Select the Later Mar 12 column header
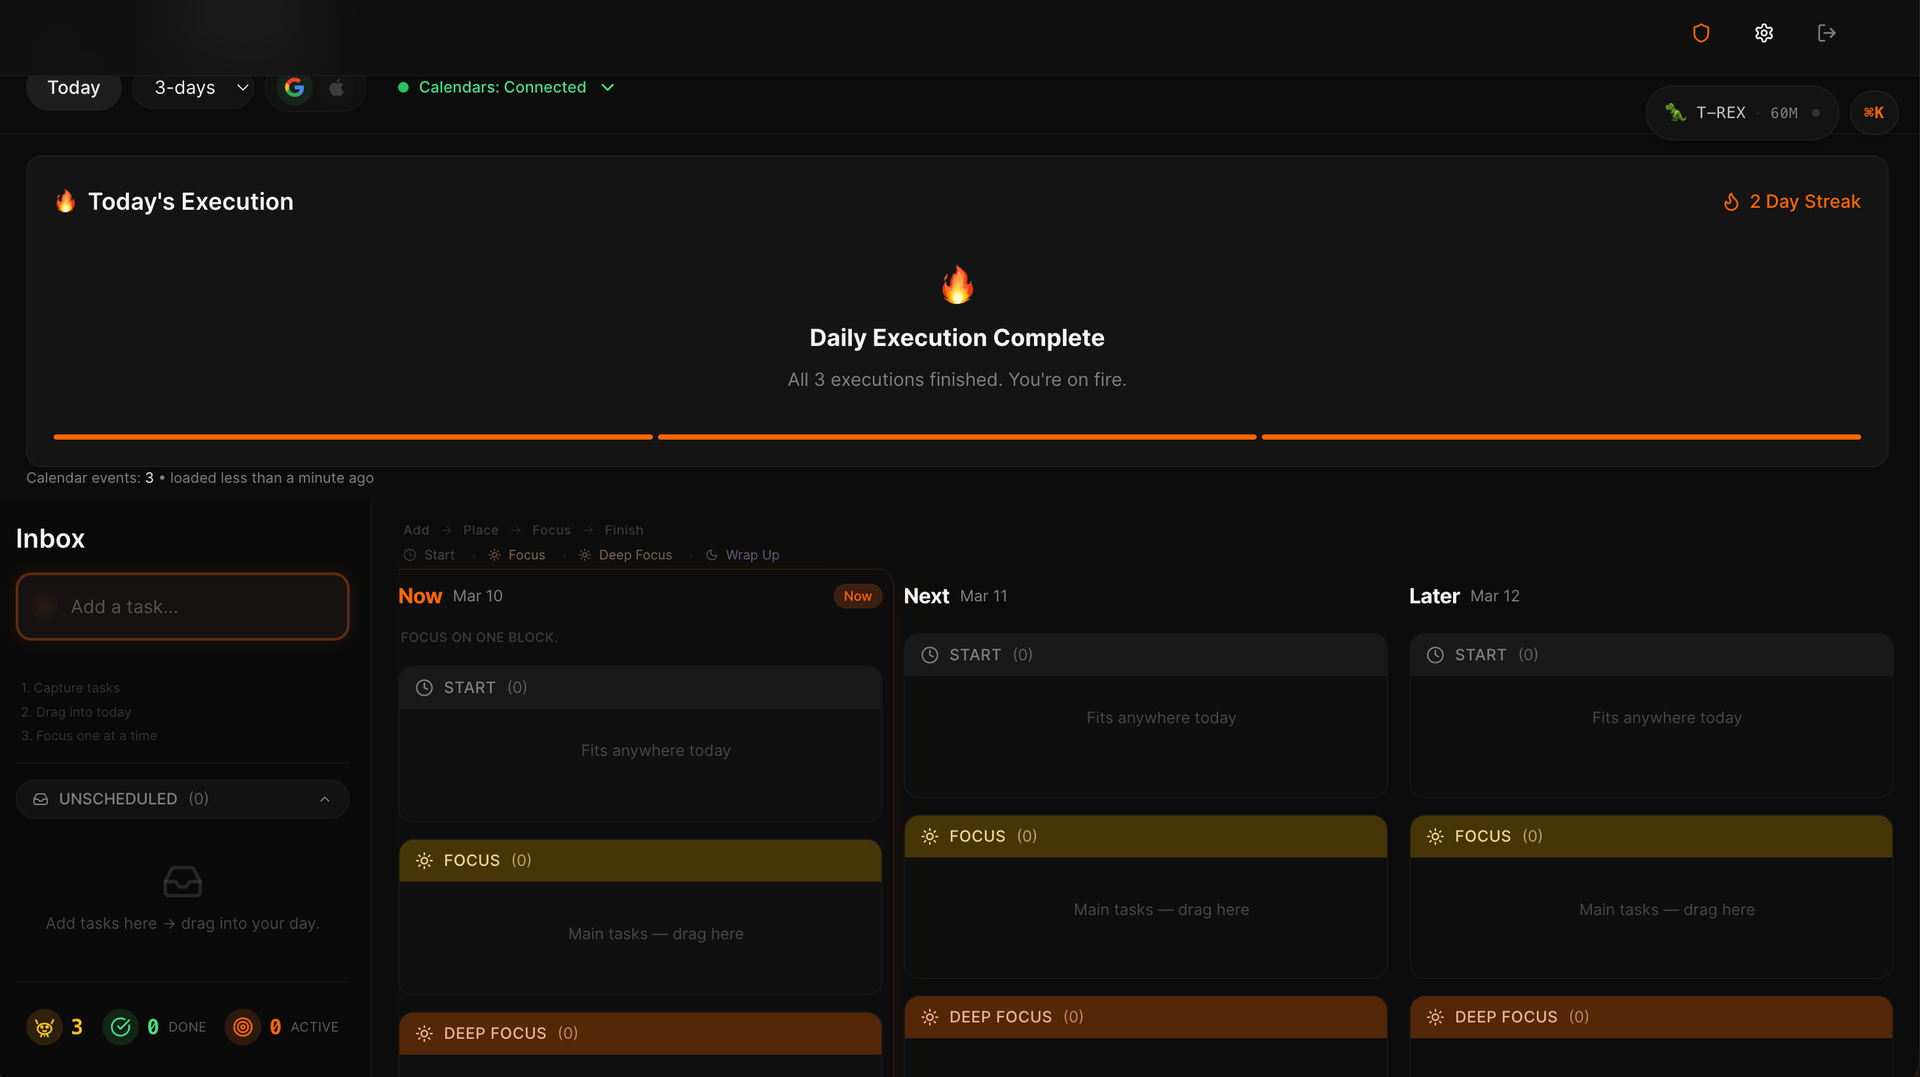Screen dimensions: 1920x1077 click(1463, 596)
